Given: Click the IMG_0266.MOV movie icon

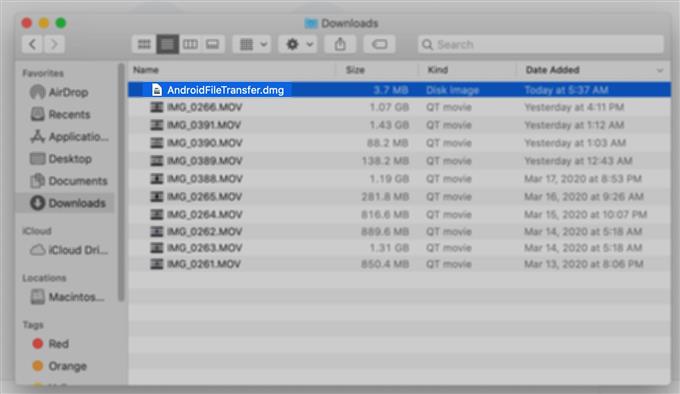Looking at the screenshot, I should coord(157,107).
